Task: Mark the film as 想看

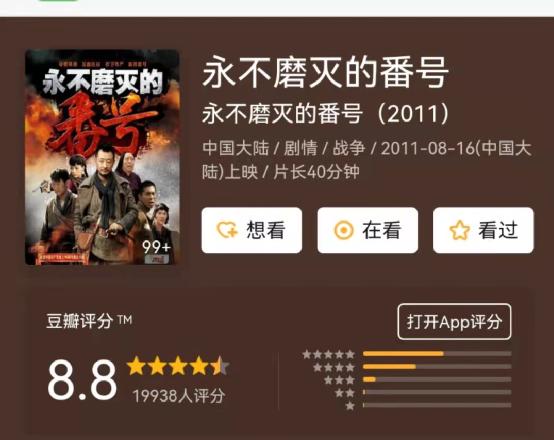Action: click(252, 230)
